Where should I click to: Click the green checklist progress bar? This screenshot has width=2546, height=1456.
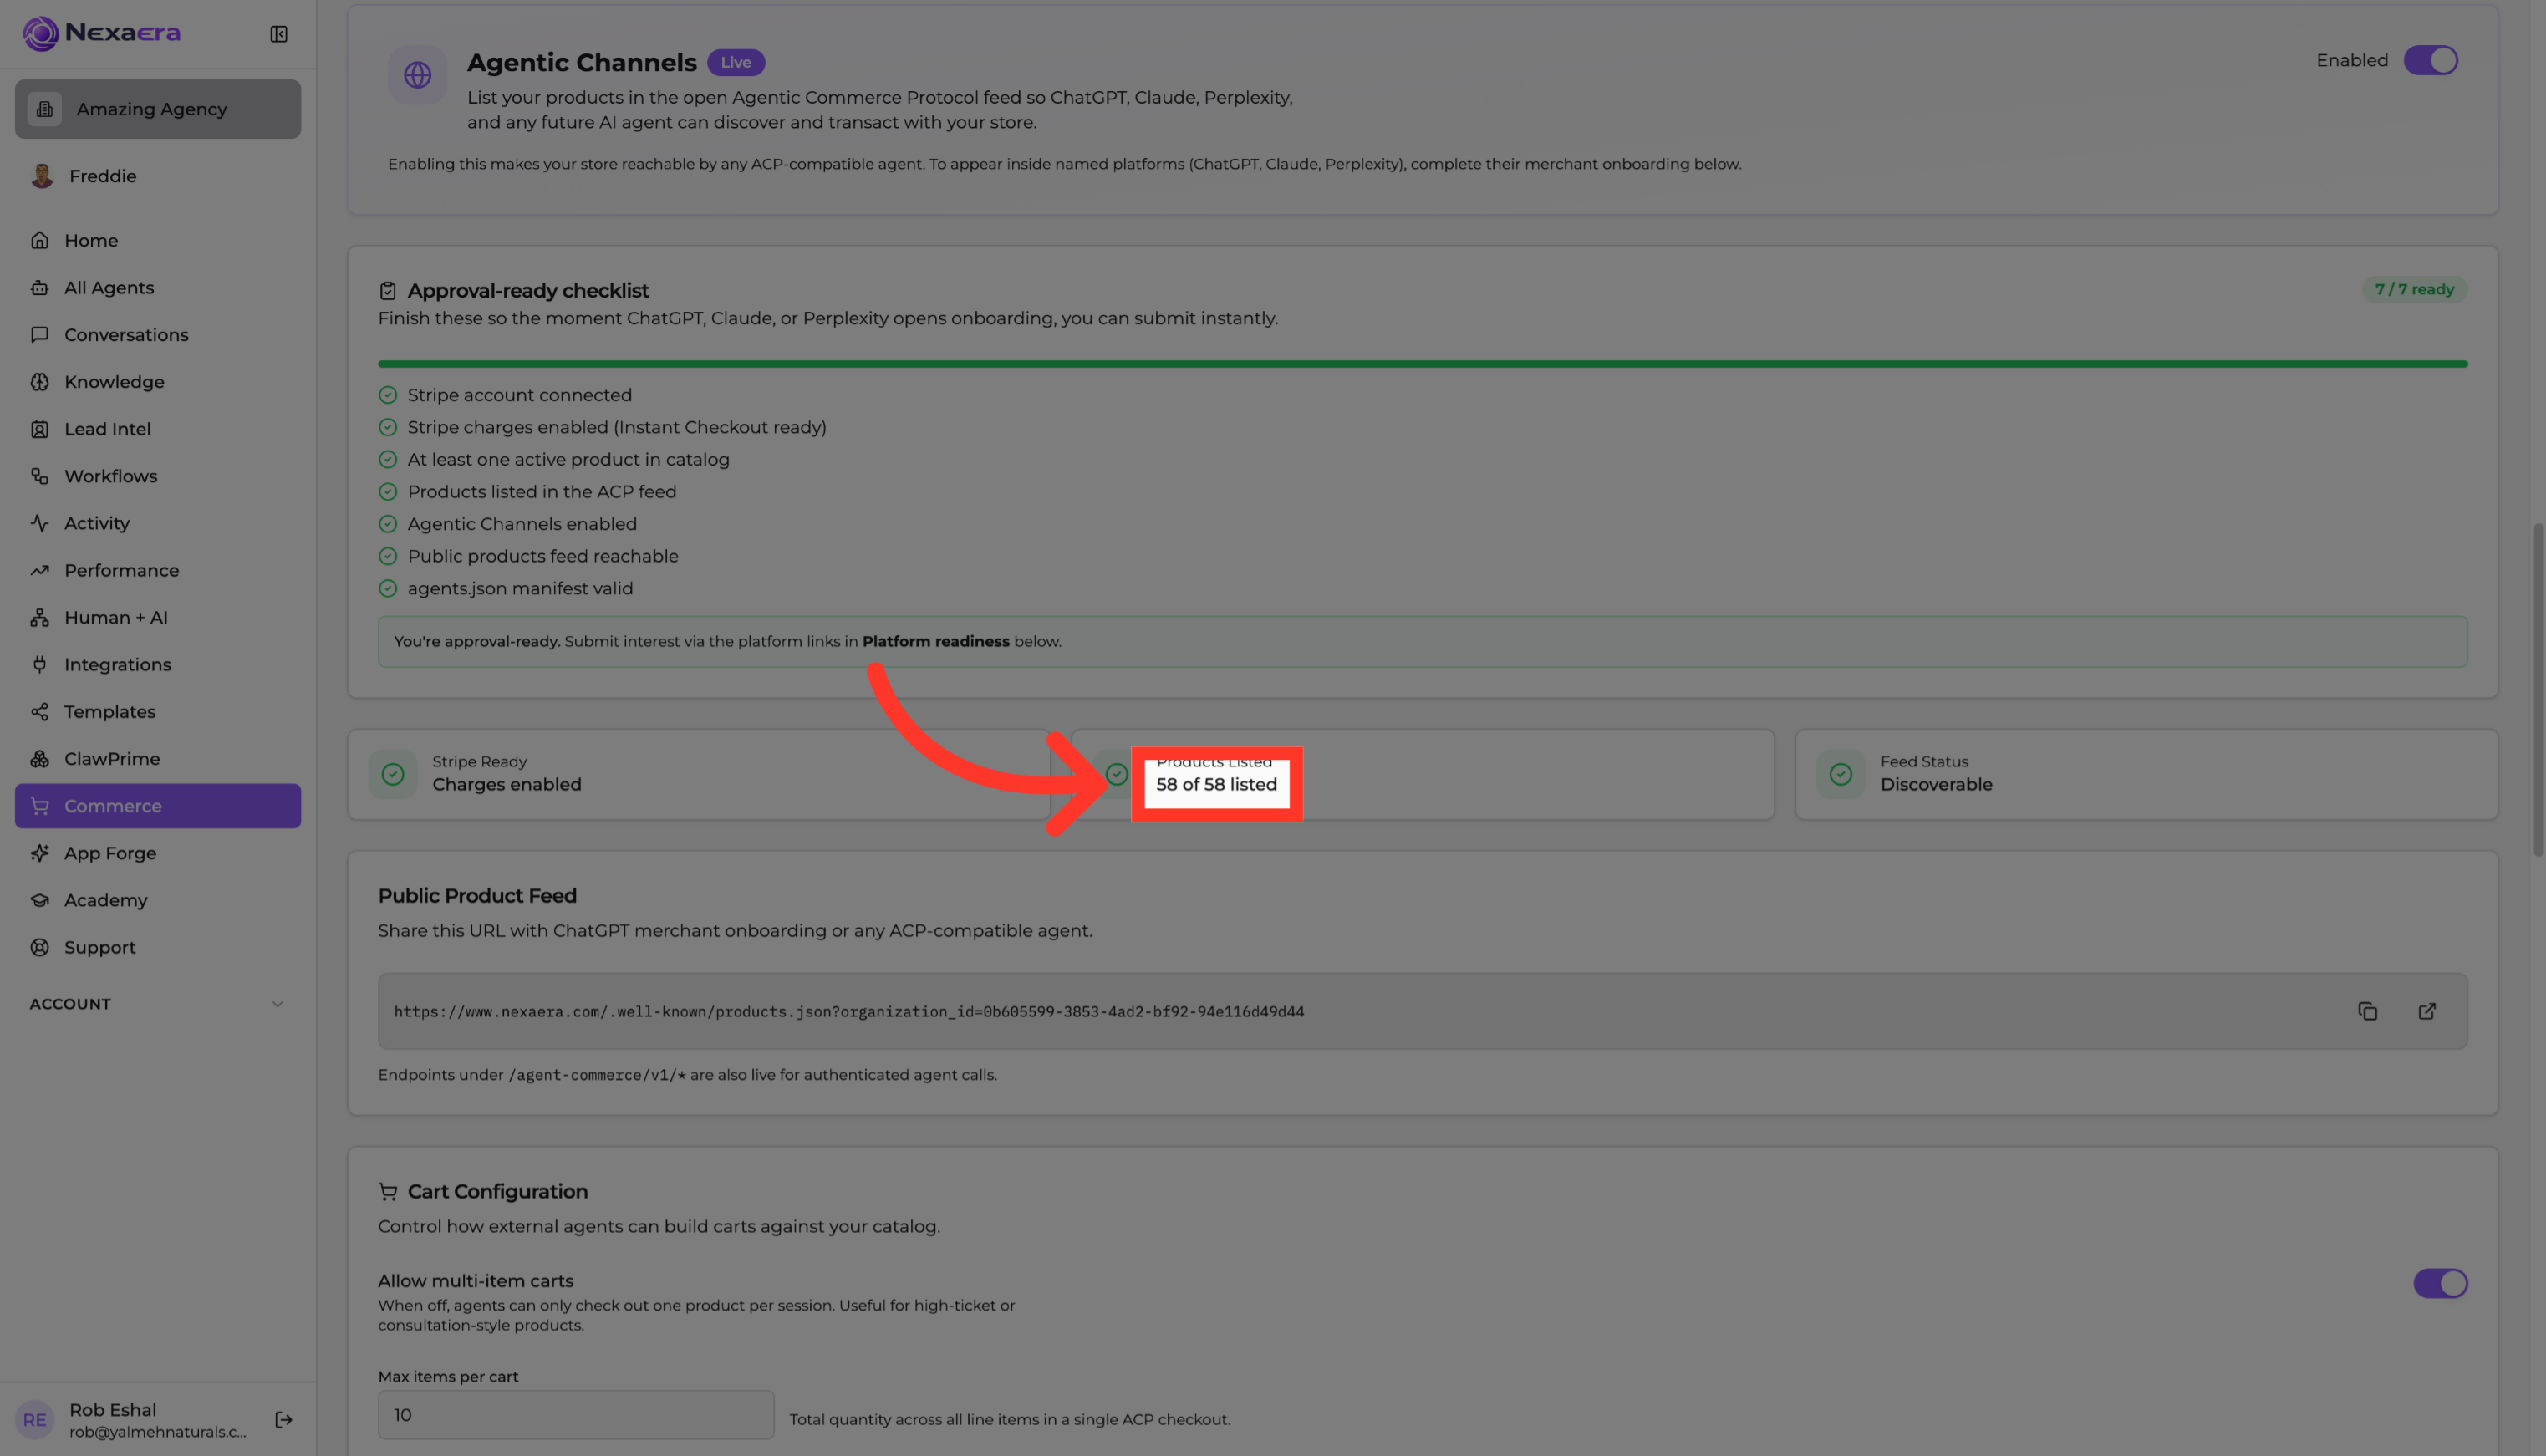(x=1422, y=364)
